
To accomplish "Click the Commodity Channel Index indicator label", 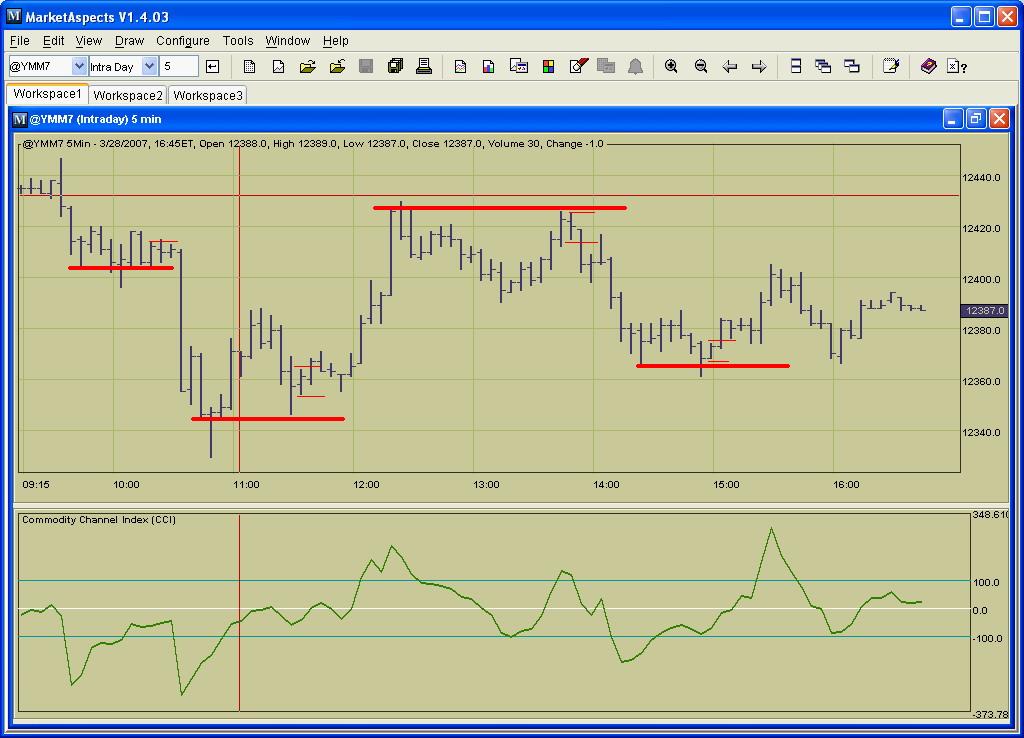I will click(98, 520).
